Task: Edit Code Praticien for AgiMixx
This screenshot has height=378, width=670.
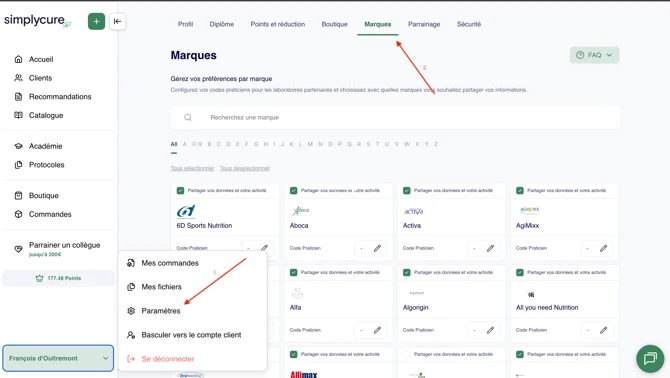Action: [603, 248]
